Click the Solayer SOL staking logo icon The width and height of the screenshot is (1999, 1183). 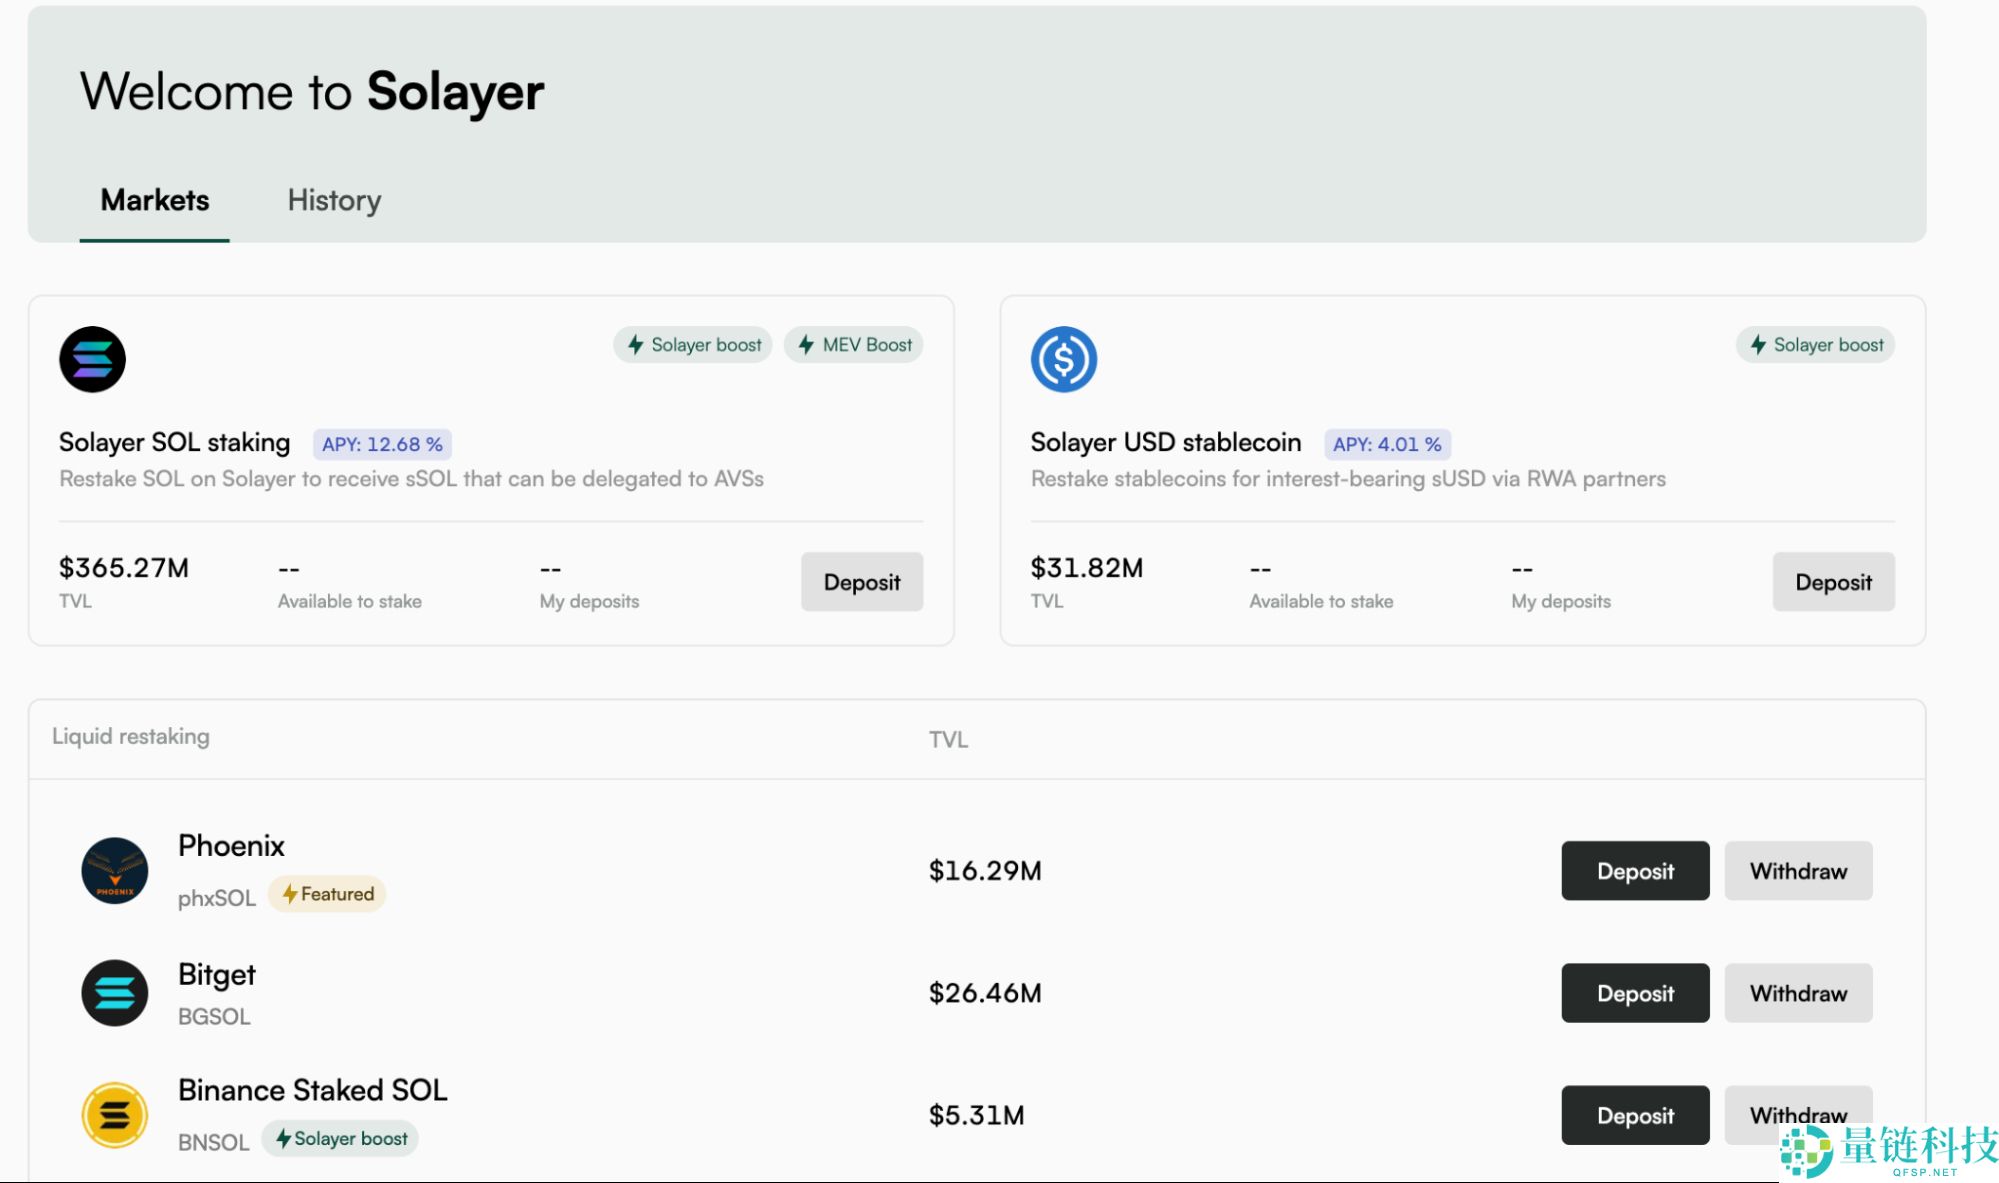(92, 359)
